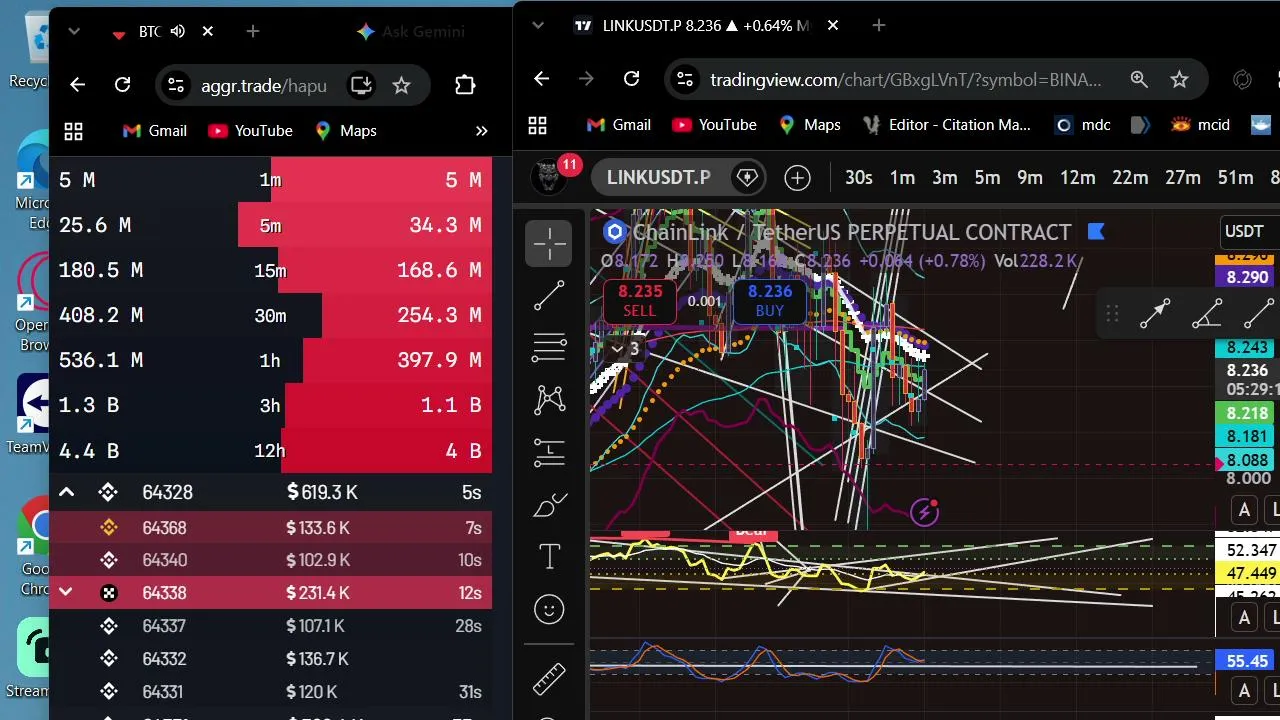
Task: Click the install app icon in aggr.trade address bar
Action: click(361, 85)
